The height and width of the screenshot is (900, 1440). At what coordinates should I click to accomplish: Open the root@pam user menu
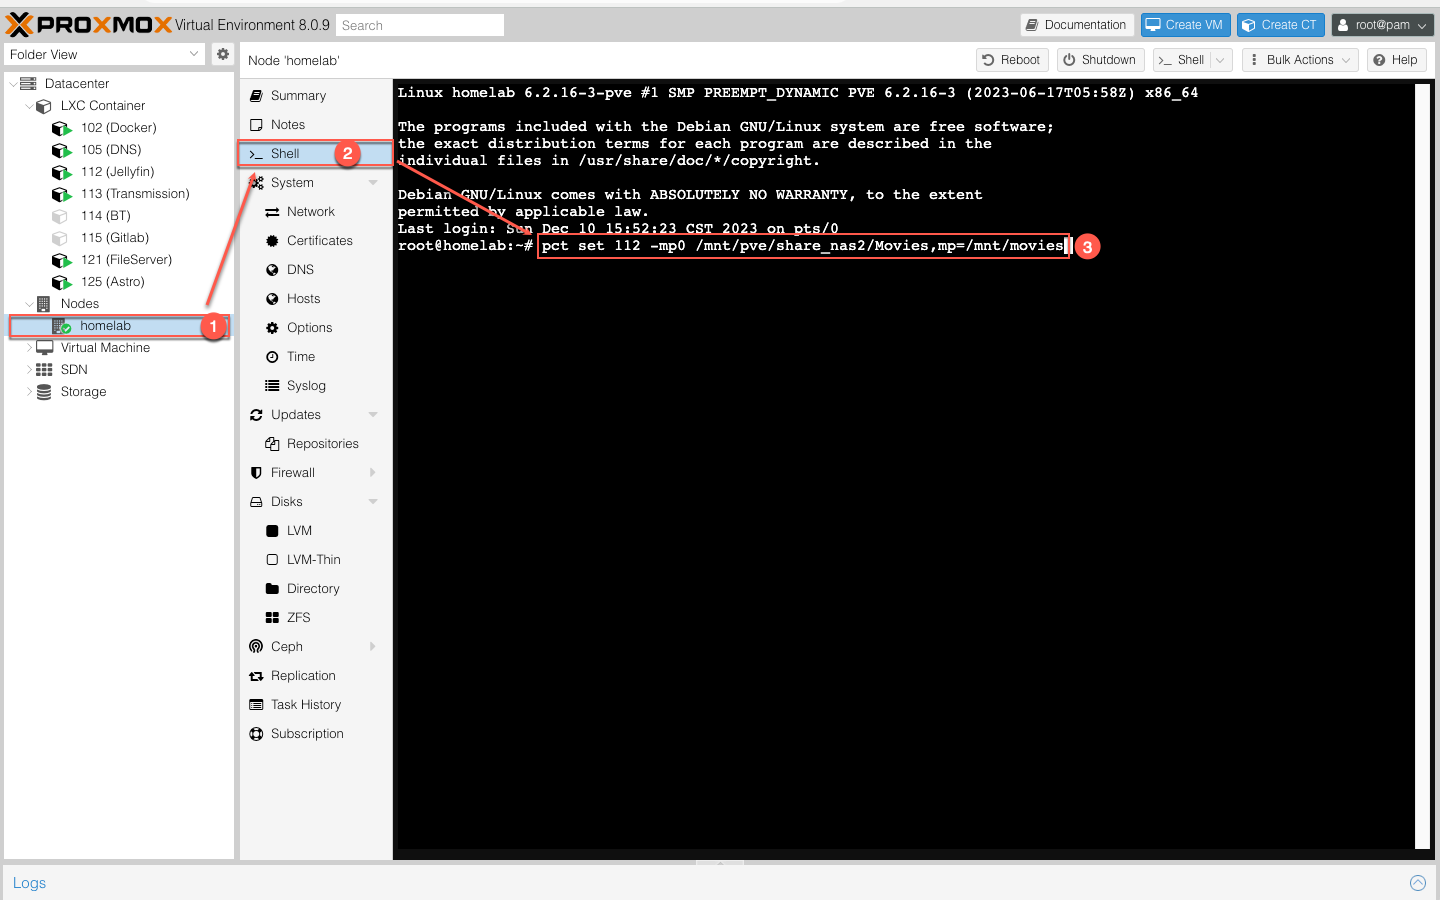[x=1383, y=25]
